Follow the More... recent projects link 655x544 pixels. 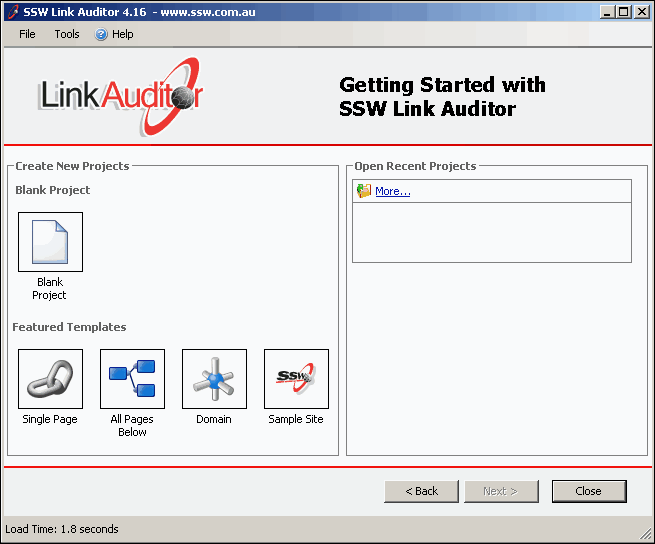392,191
